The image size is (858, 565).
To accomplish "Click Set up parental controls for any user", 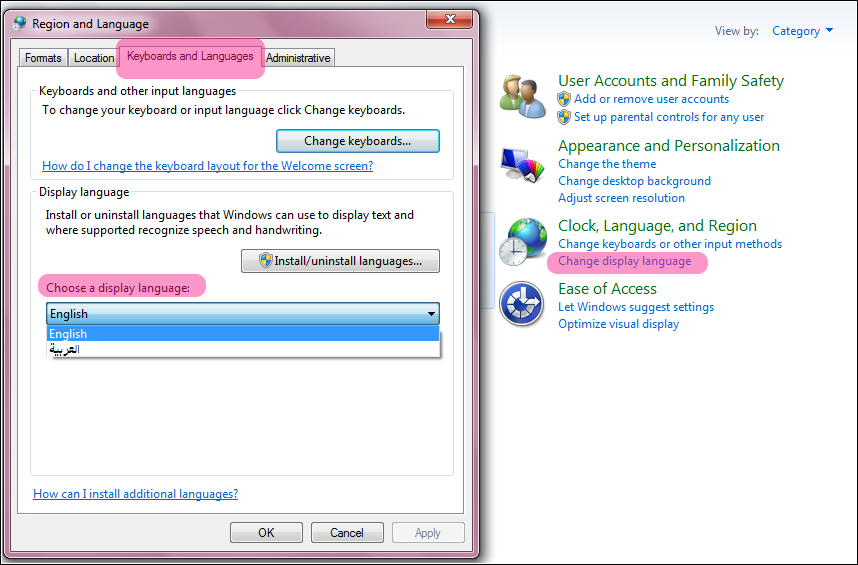I will coord(669,117).
